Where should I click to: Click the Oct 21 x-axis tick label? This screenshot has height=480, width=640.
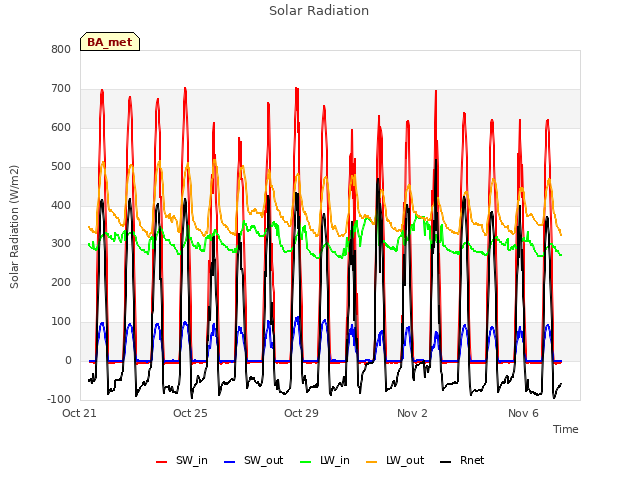click(x=79, y=413)
